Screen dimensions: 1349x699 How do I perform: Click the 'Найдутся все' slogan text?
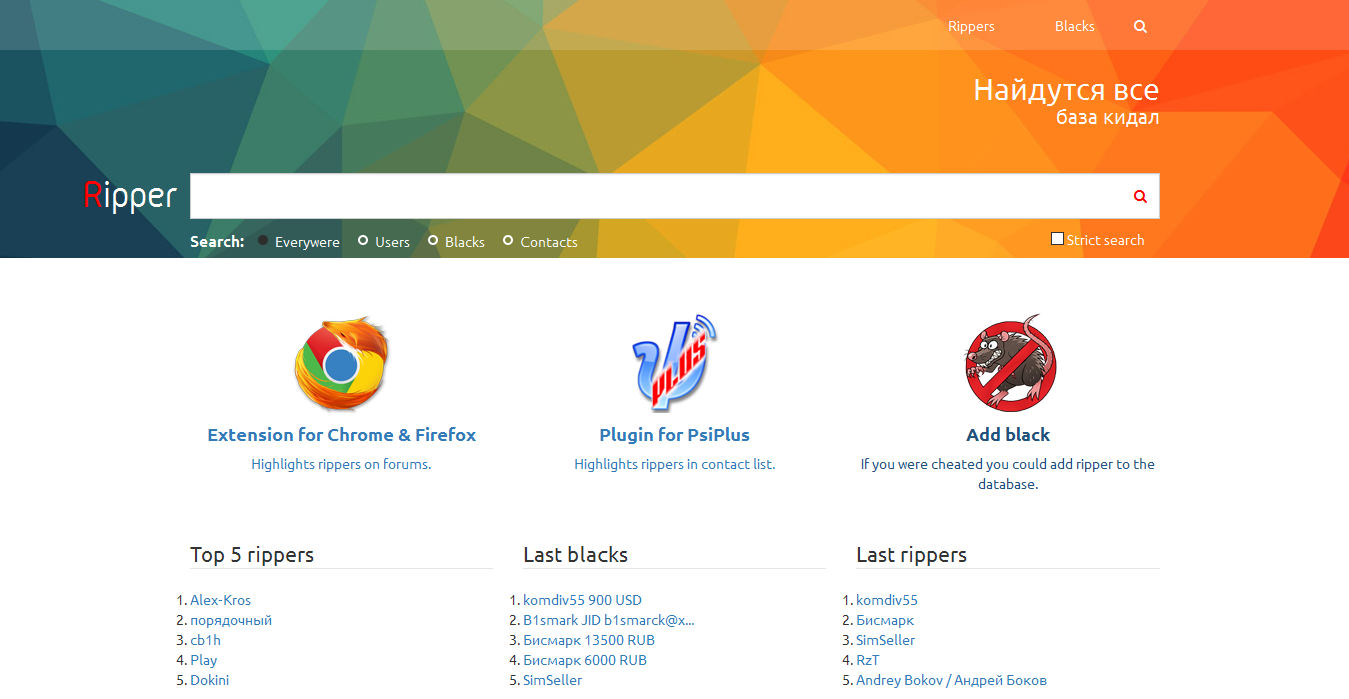pos(1066,90)
